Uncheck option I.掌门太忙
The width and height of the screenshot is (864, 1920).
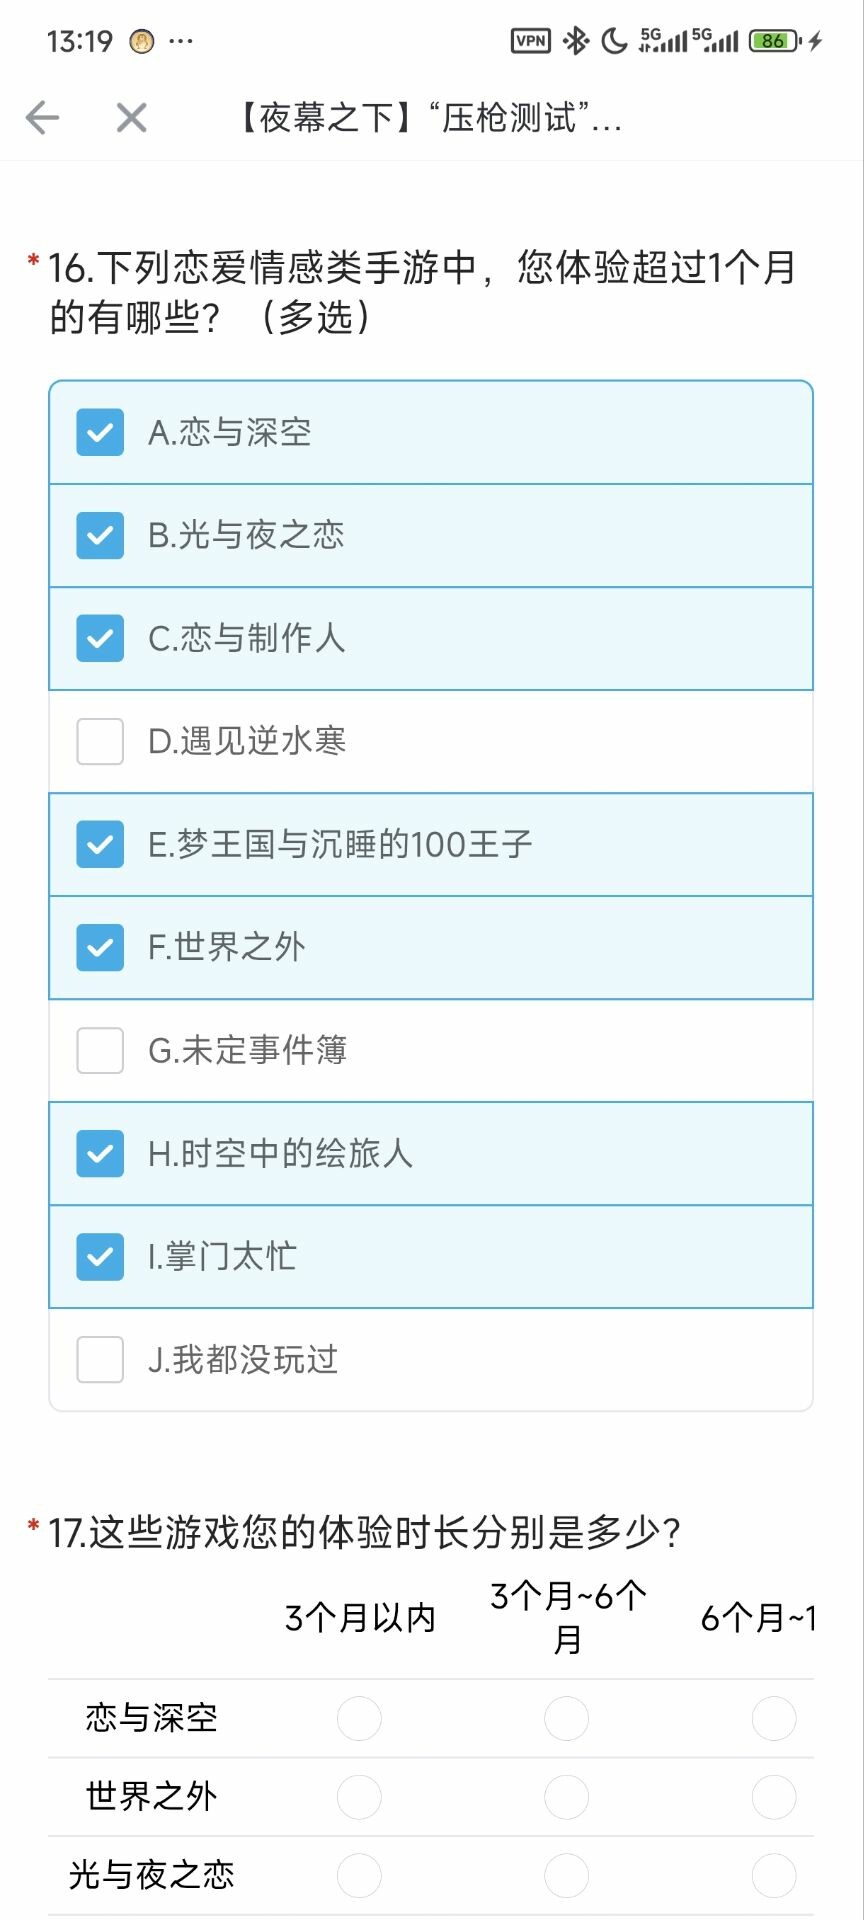pos(100,1256)
